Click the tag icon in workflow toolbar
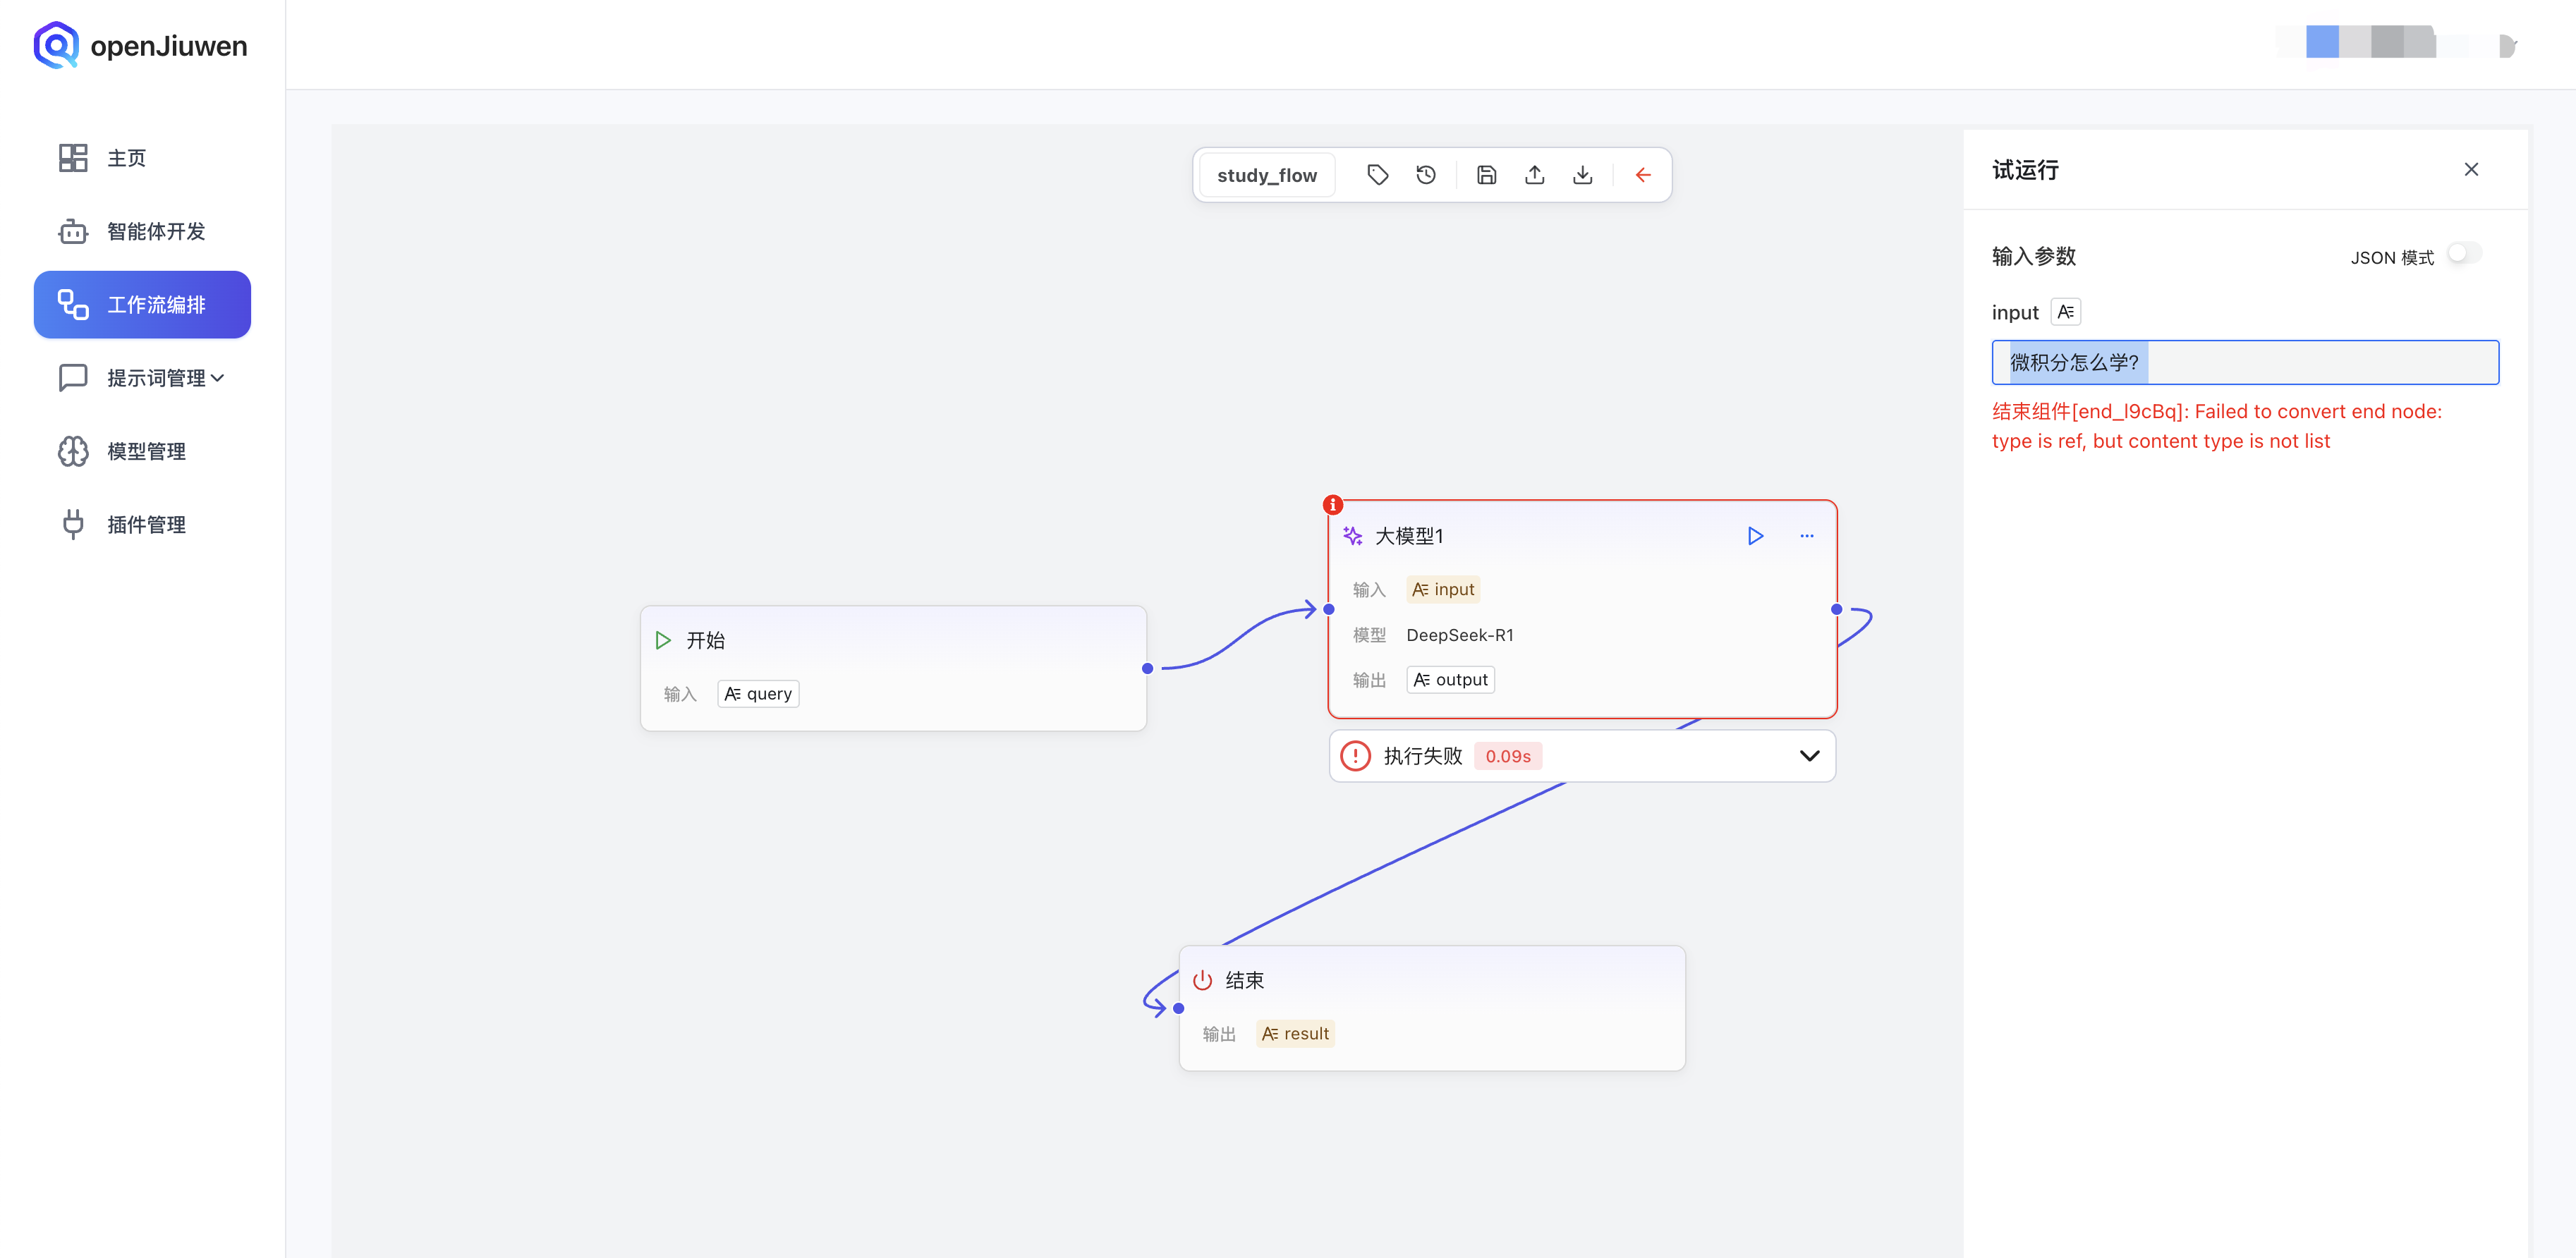This screenshot has height=1258, width=2576. 1377,175
